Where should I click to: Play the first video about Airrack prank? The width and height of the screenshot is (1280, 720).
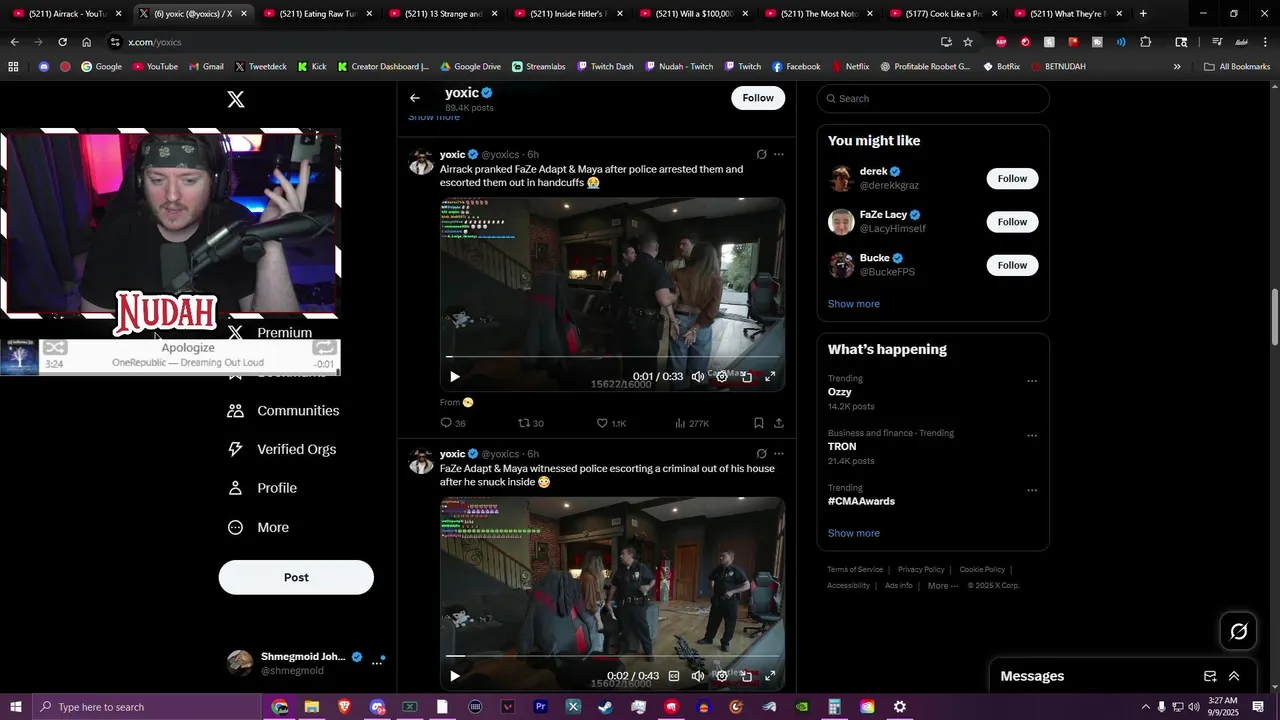pos(454,377)
